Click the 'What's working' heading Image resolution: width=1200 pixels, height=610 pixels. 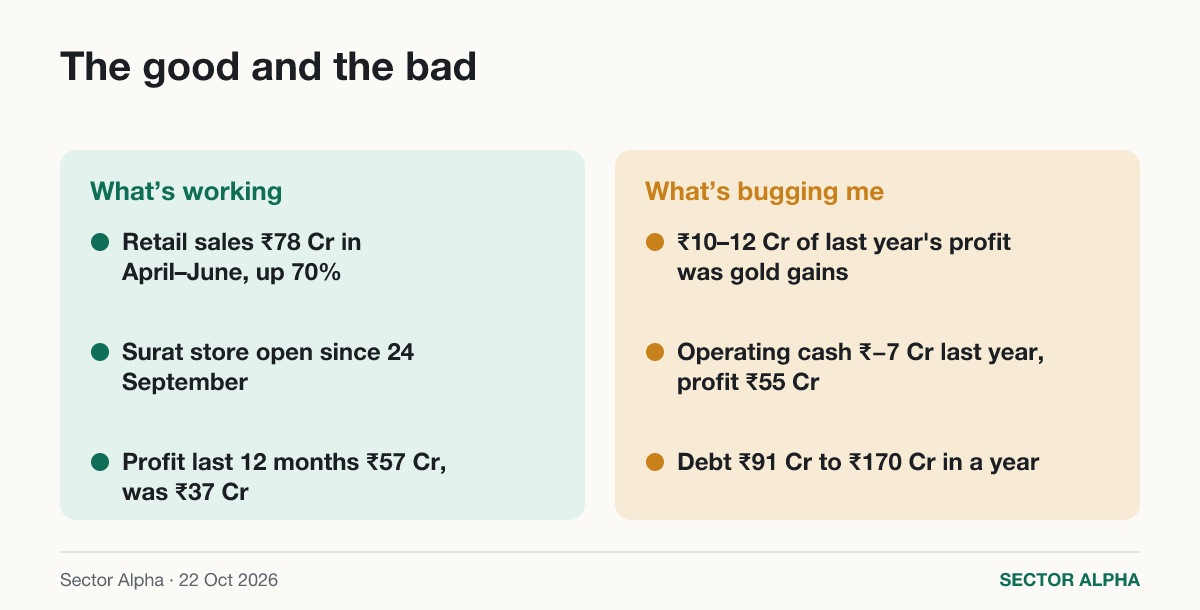click(186, 191)
